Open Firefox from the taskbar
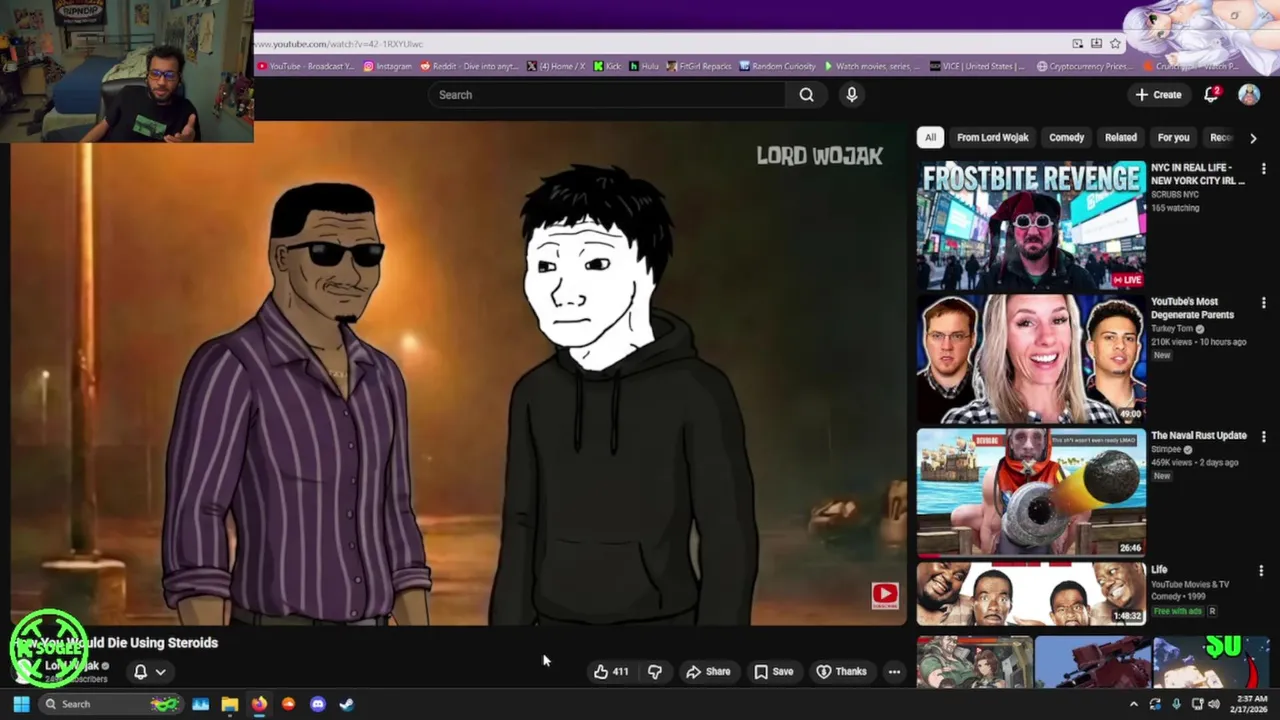 click(x=259, y=704)
